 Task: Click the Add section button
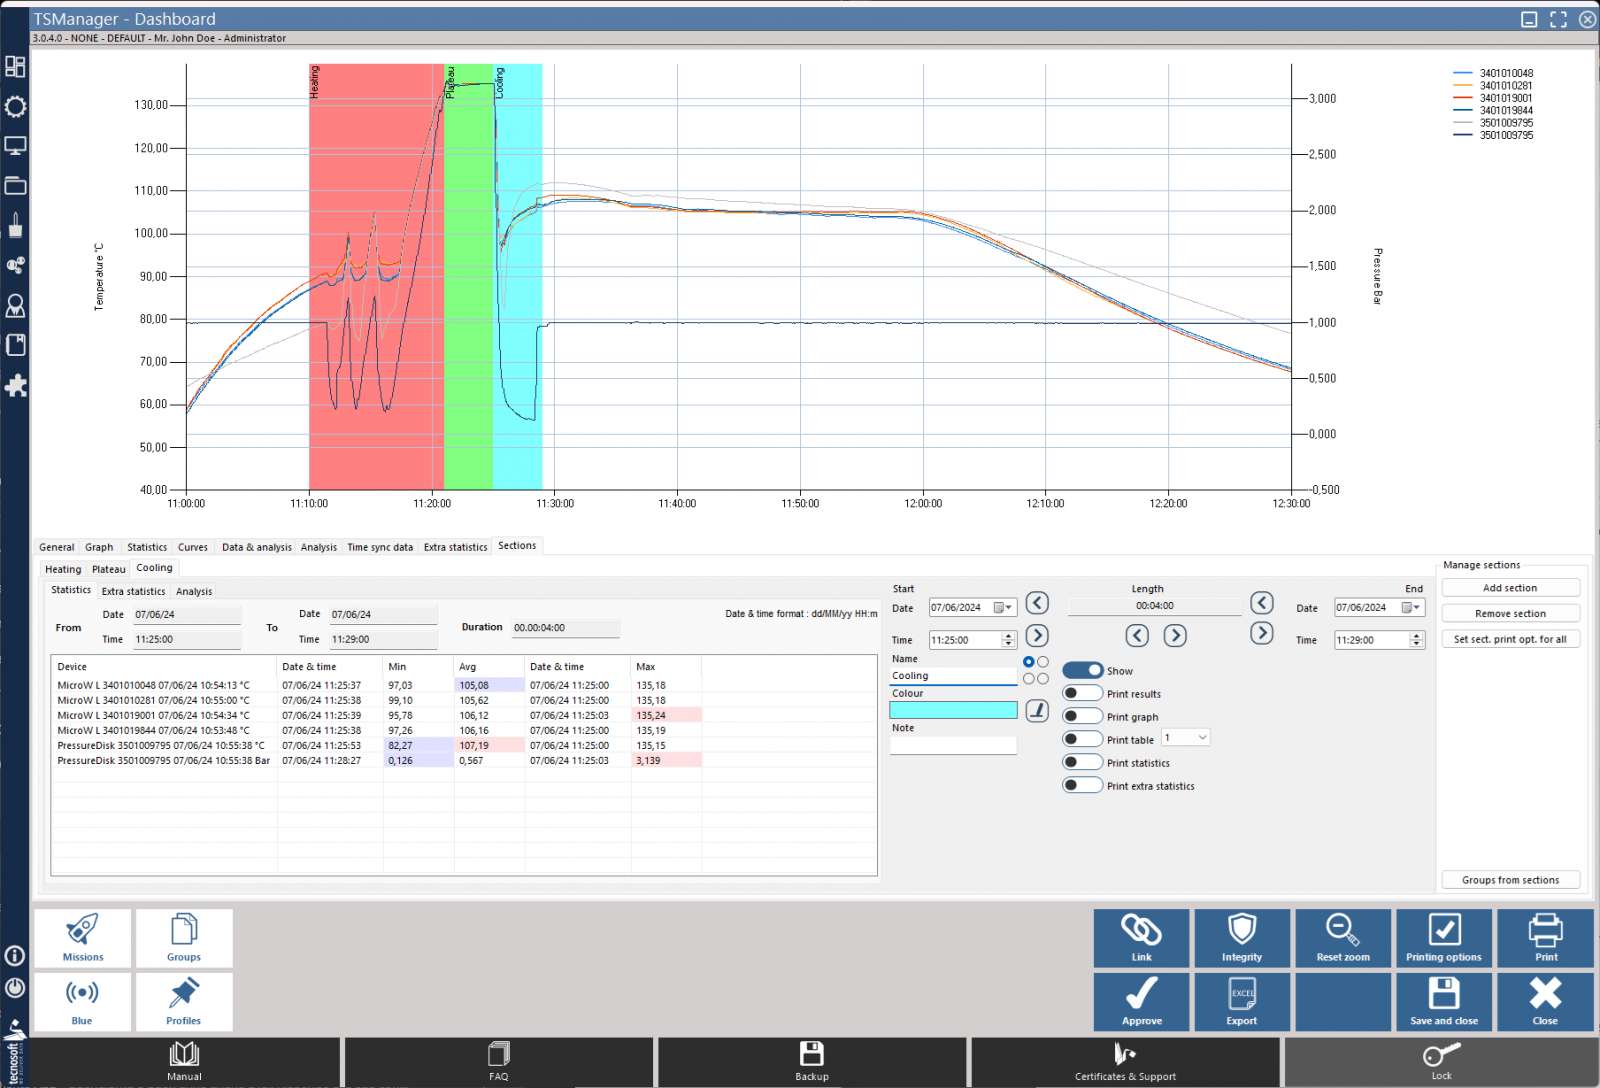[x=1510, y=587]
